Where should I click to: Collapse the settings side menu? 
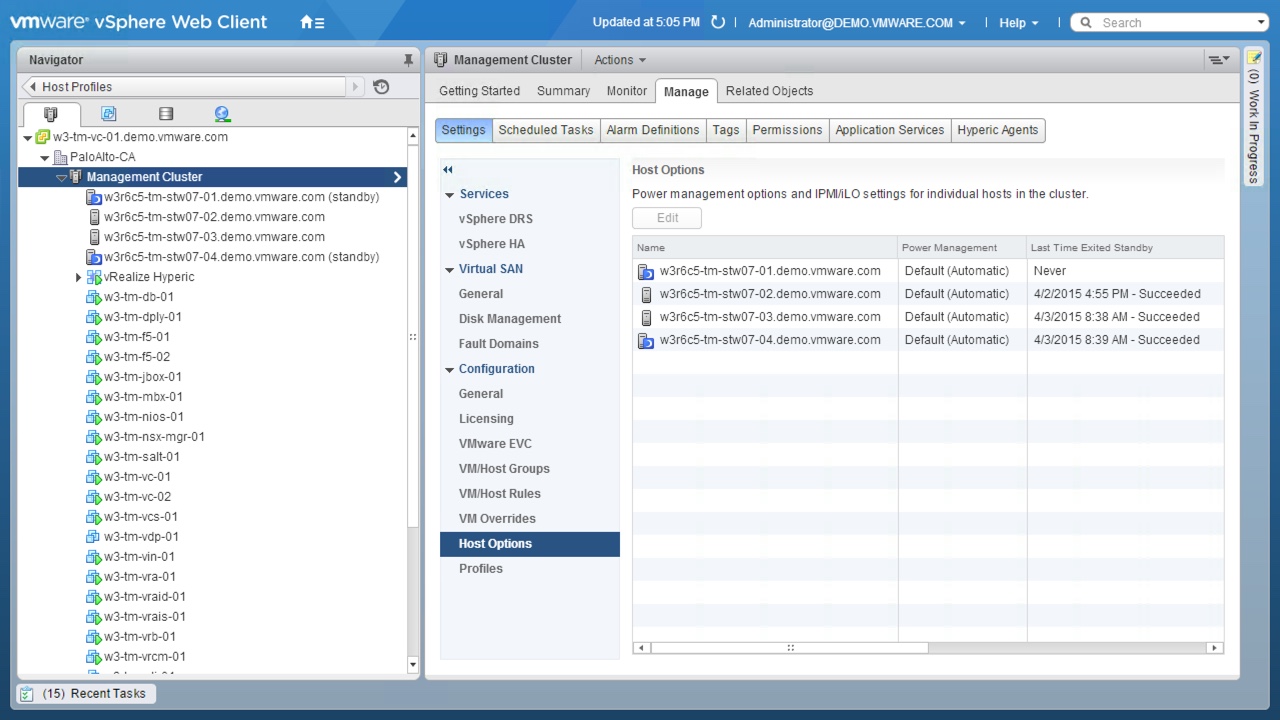click(448, 170)
